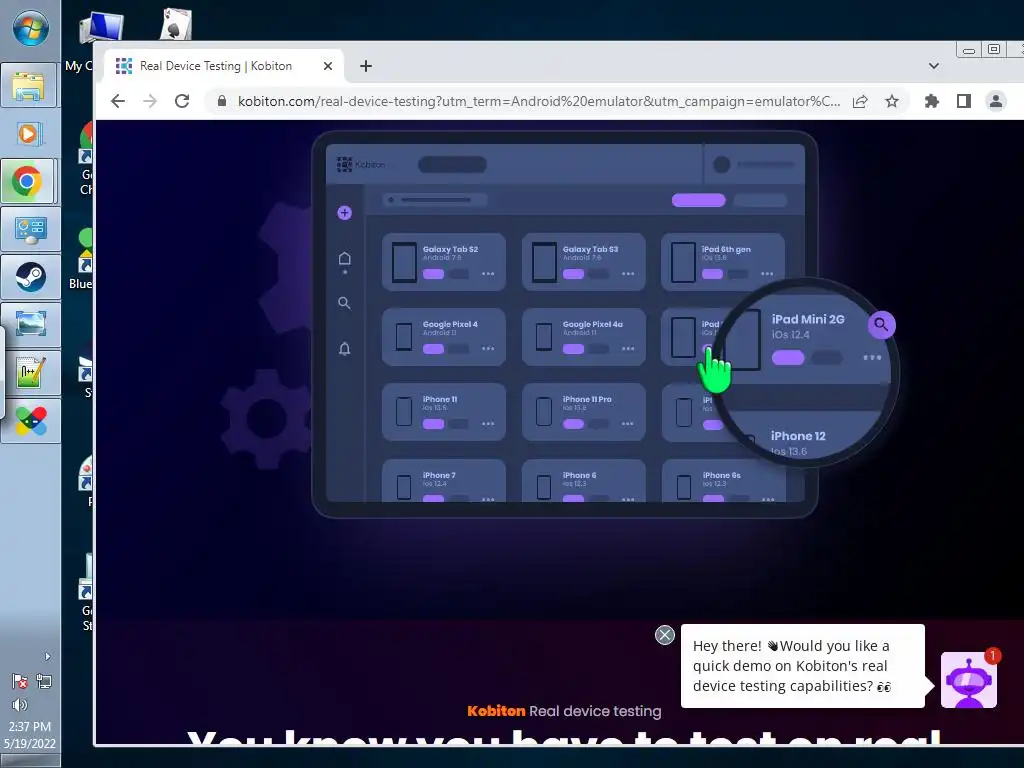This screenshot has height=768, width=1024.
Task: Open the Kobiton chatbot robot icon
Action: [x=968, y=680]
